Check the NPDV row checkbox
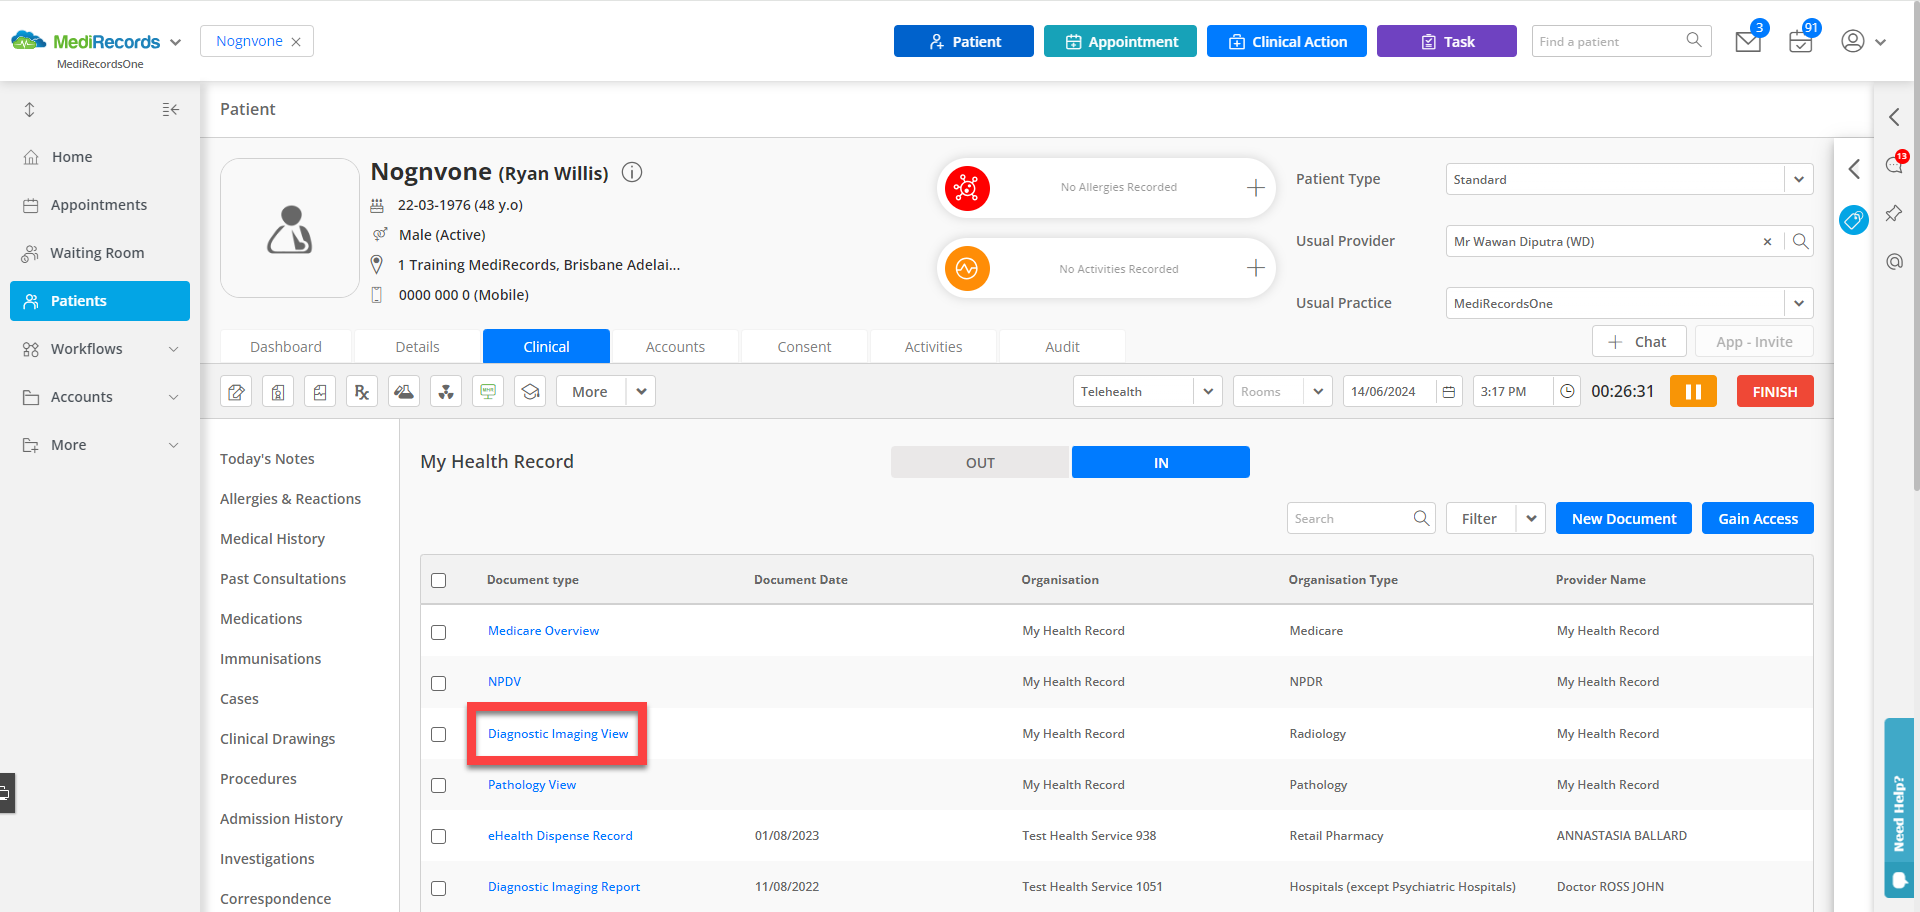This screenshot has width=1920, height=912. pyautogui.click(x=438, y=683)
